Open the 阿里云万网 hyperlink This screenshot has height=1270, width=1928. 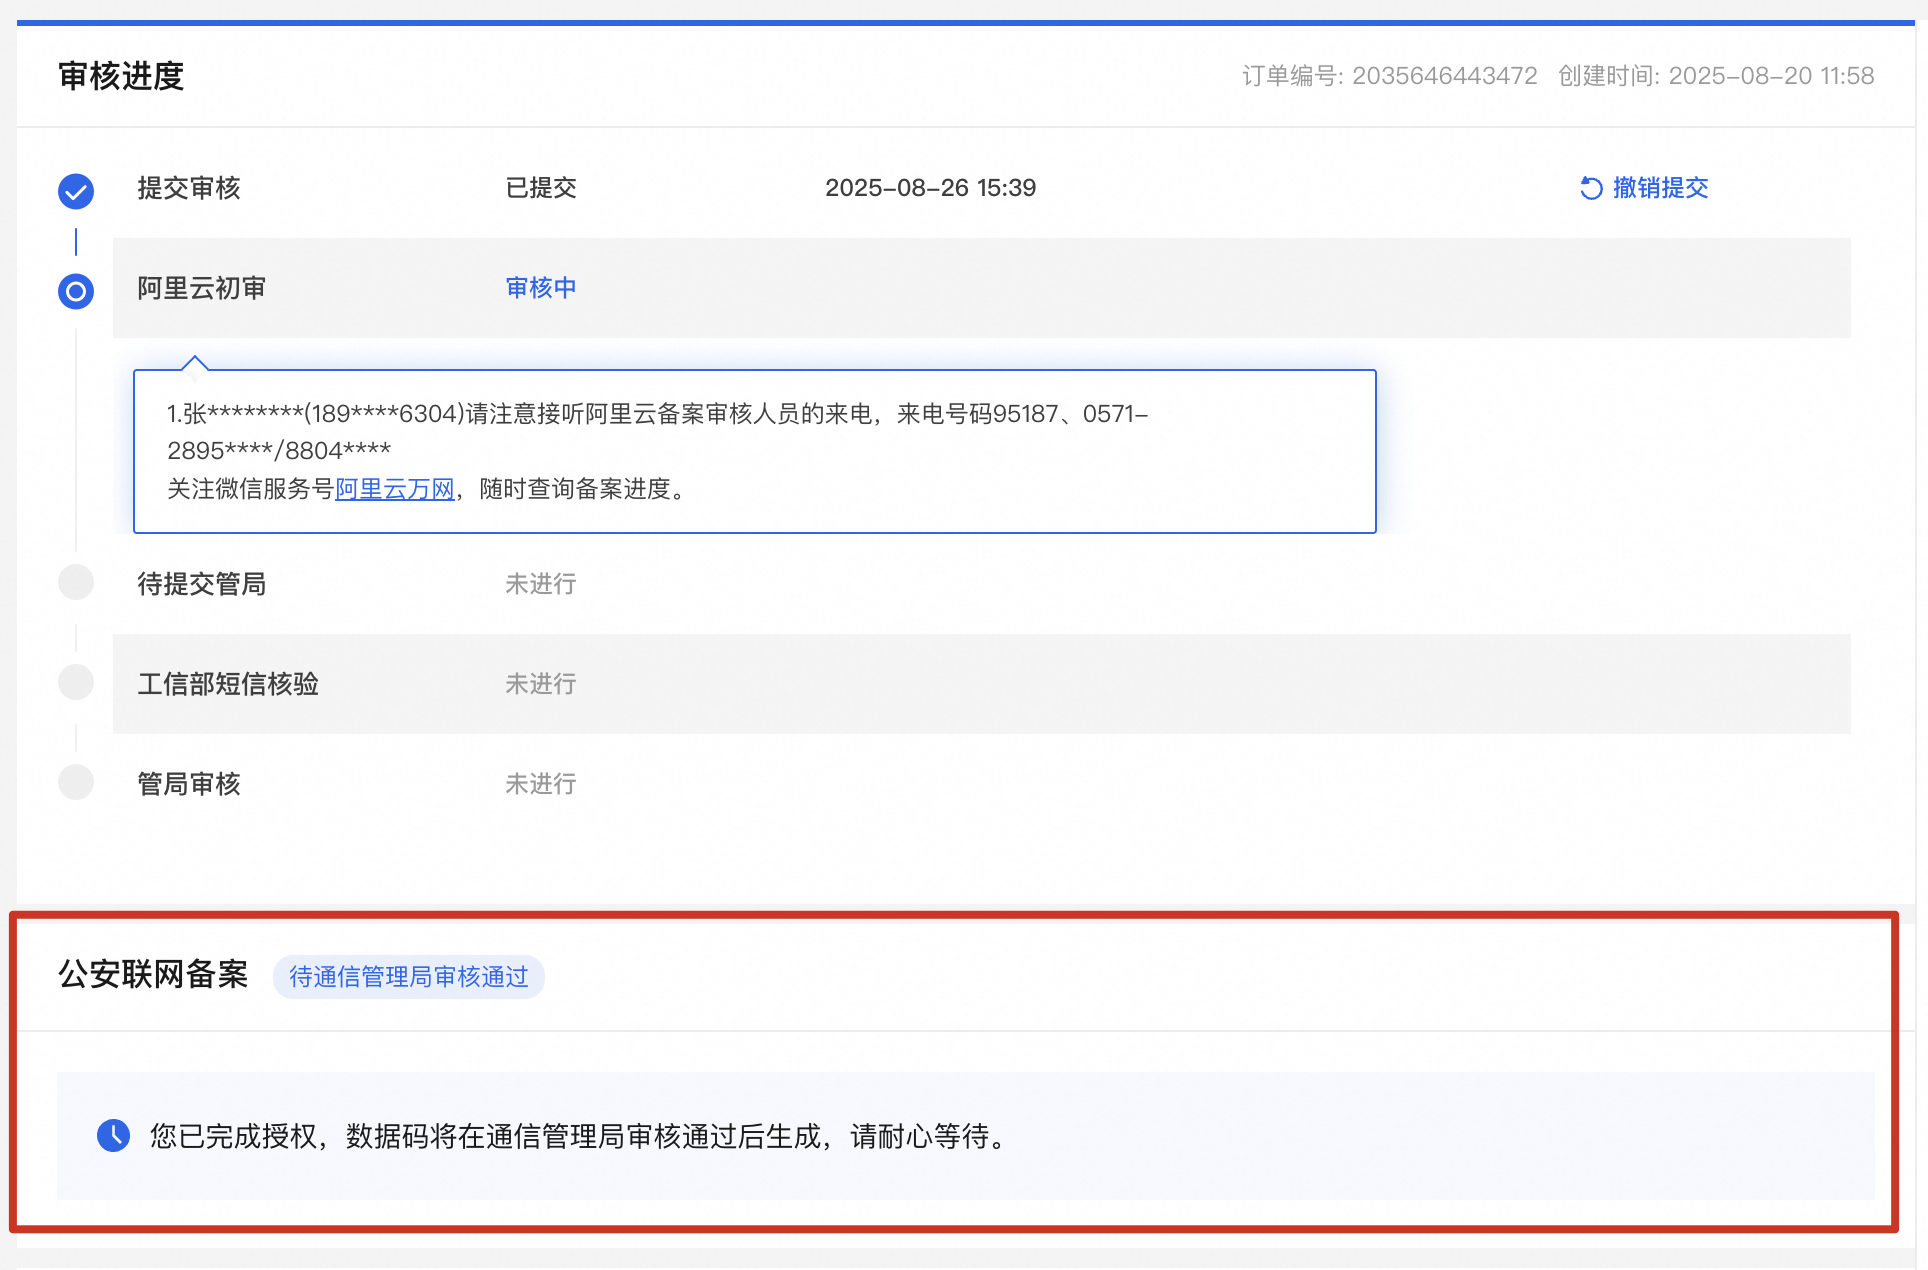tap(394, 489)
